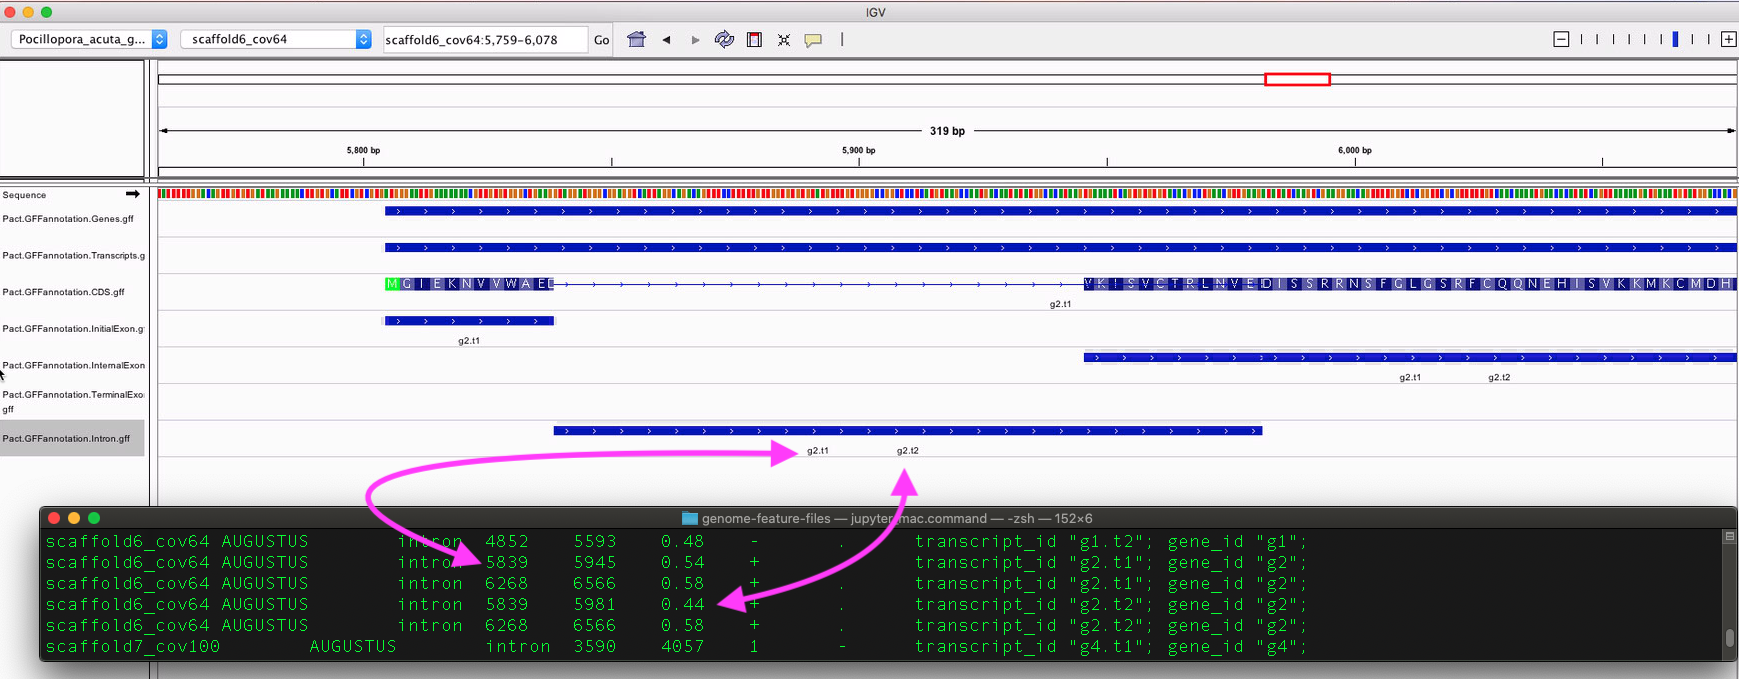Click the yellow minimize button of IGV window
This screenshot has width=1739, height=679.
(x=28, y=12)
